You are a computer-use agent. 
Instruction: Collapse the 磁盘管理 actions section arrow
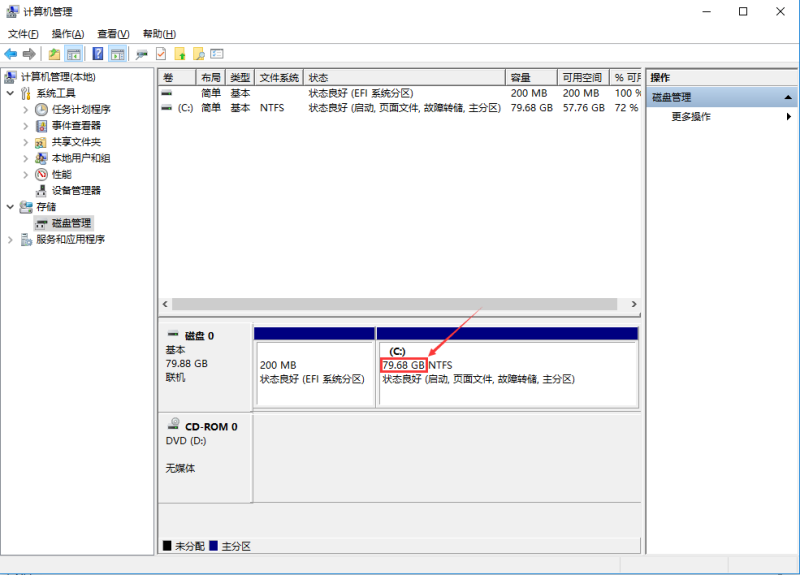tap(788, 97)
